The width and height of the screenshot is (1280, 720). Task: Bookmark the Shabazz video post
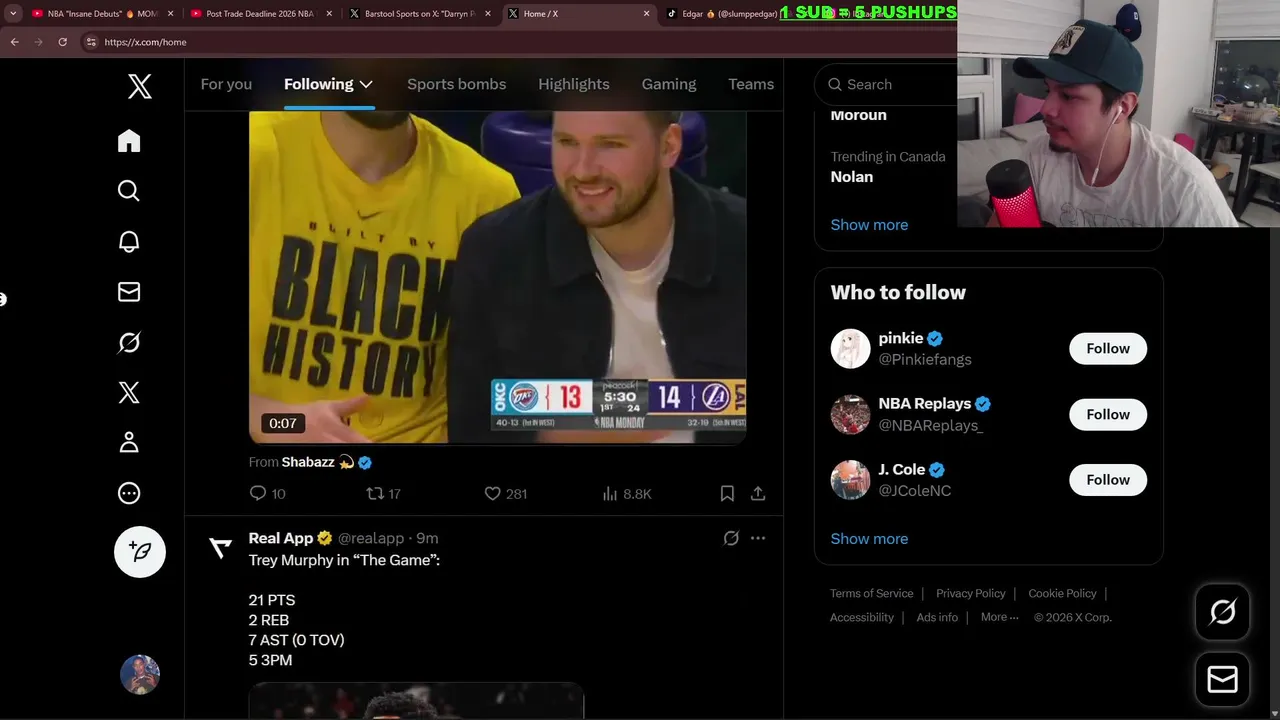point(727,493)
